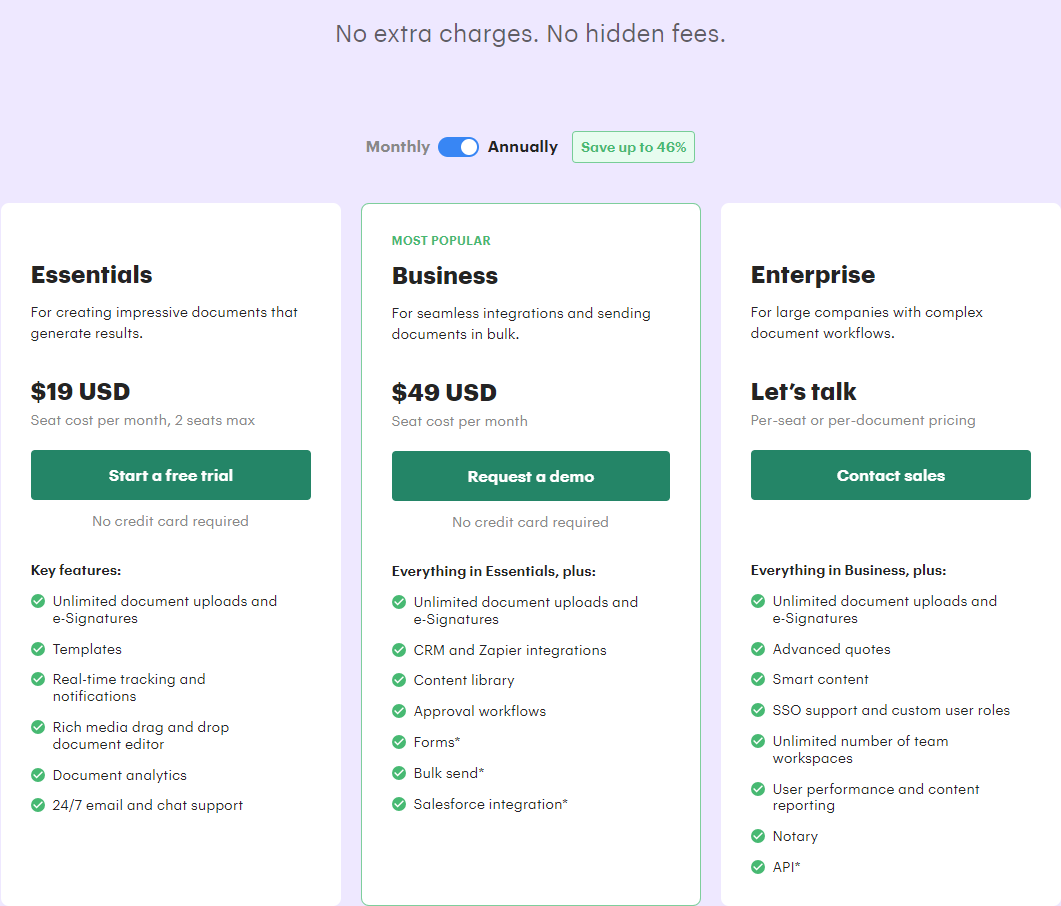Click the checkmark beside Notary in Enterprise
Image resolution: width=1061 pixels, height=906 pixels.
[x=758, y=836]
